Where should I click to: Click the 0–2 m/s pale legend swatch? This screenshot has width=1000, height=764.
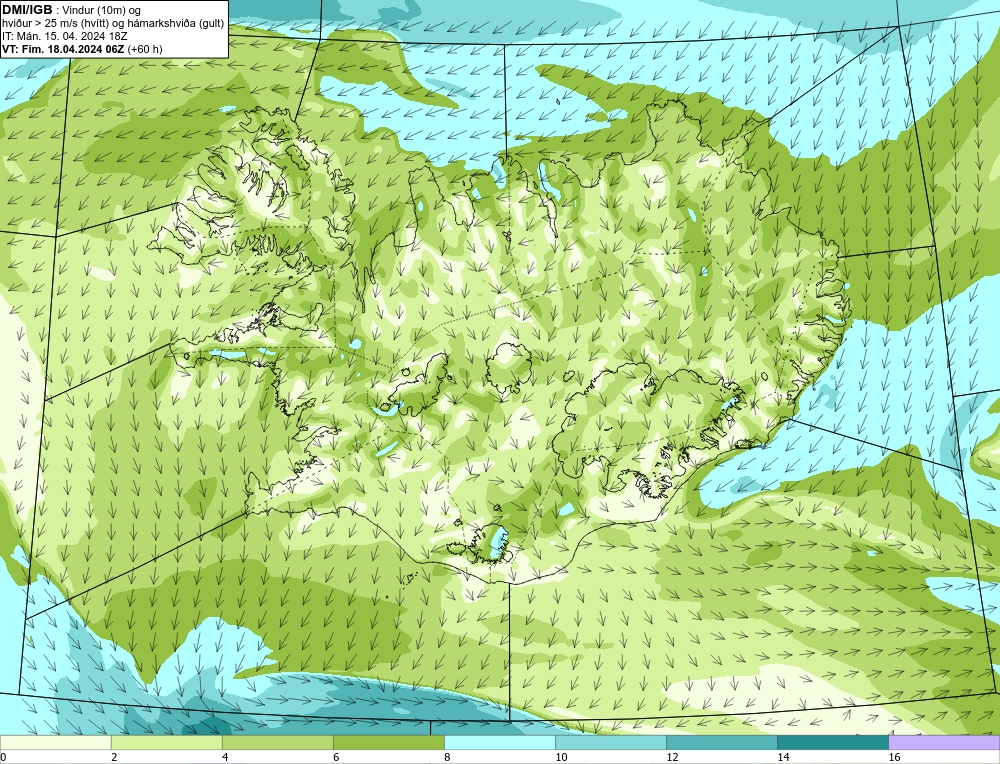(x=55, y=742)
